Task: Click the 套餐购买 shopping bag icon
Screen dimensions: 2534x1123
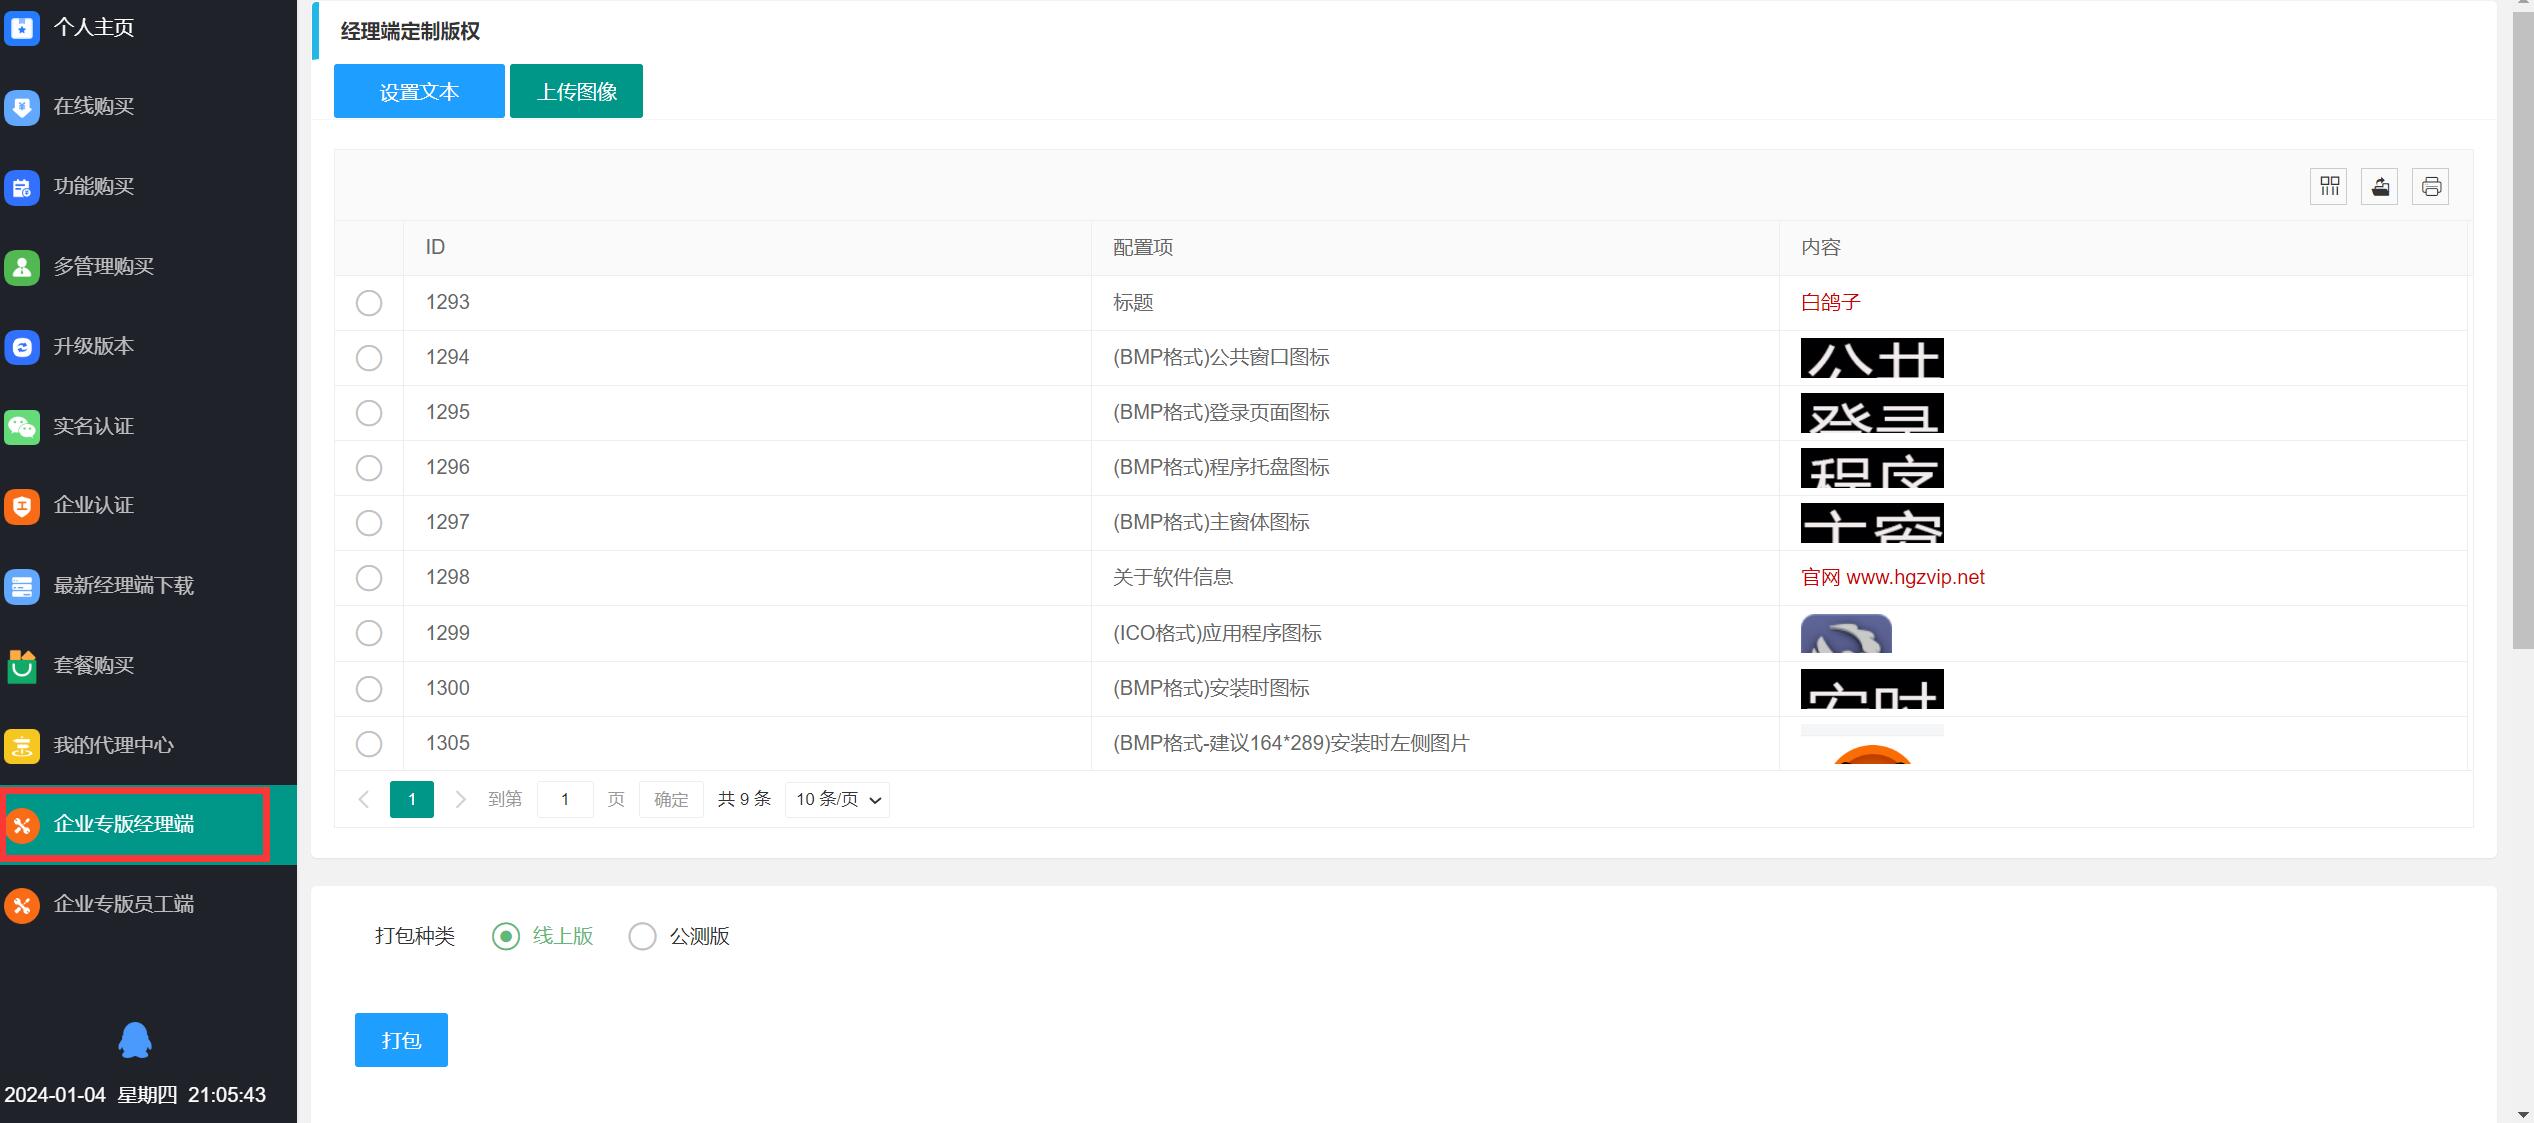Action: (x=22, y=666)
